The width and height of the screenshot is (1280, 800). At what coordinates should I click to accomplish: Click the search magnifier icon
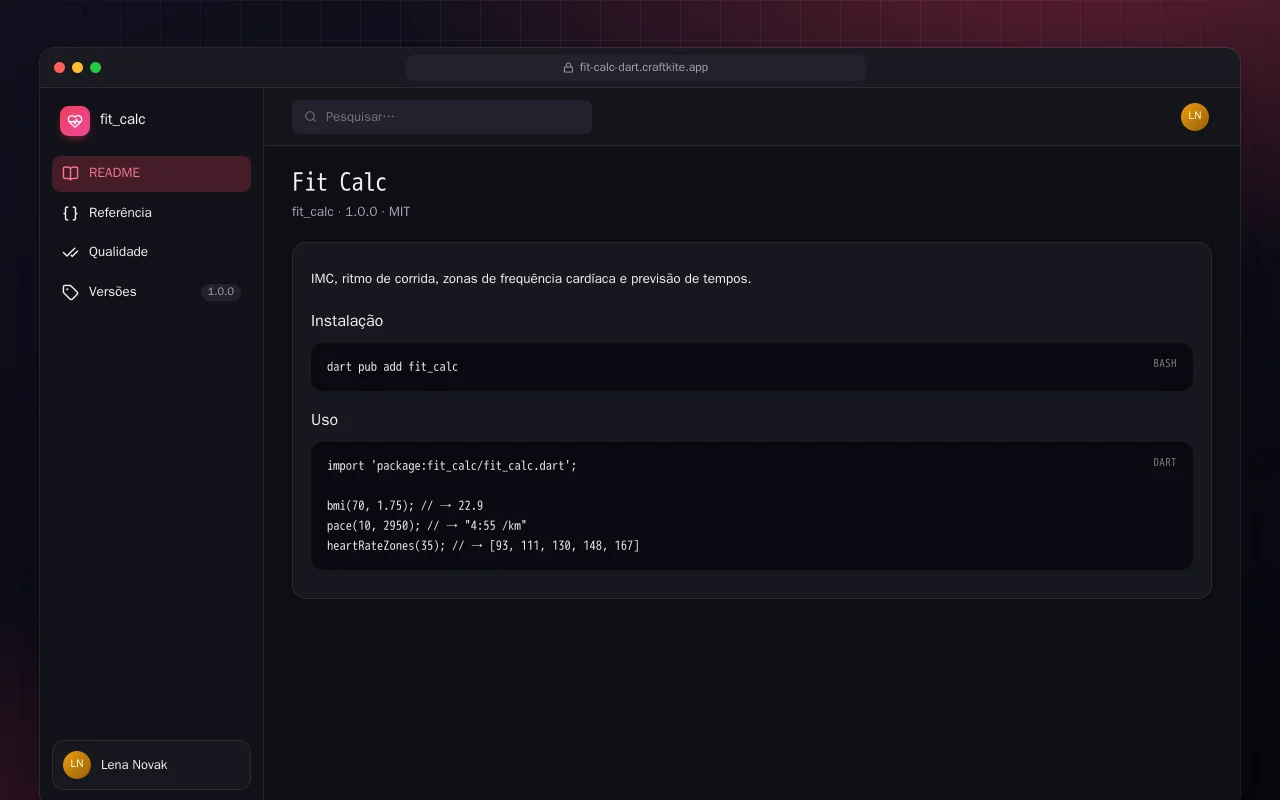pos(311,117)
